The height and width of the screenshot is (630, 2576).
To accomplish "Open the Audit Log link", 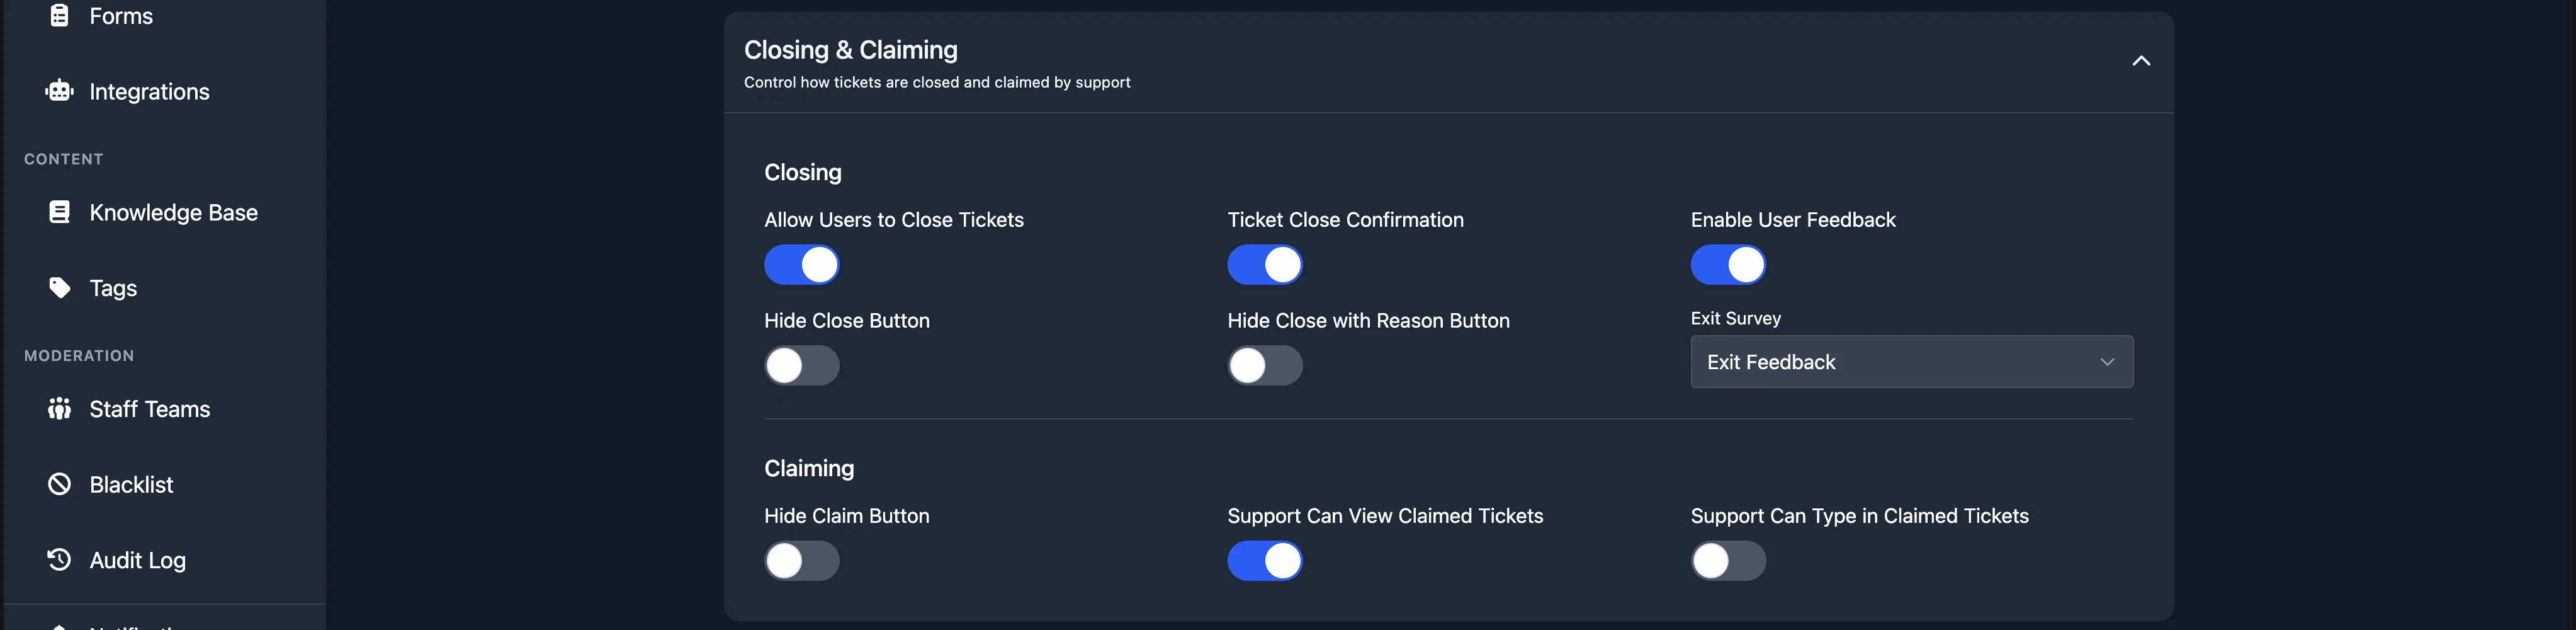I will (138, 560).
